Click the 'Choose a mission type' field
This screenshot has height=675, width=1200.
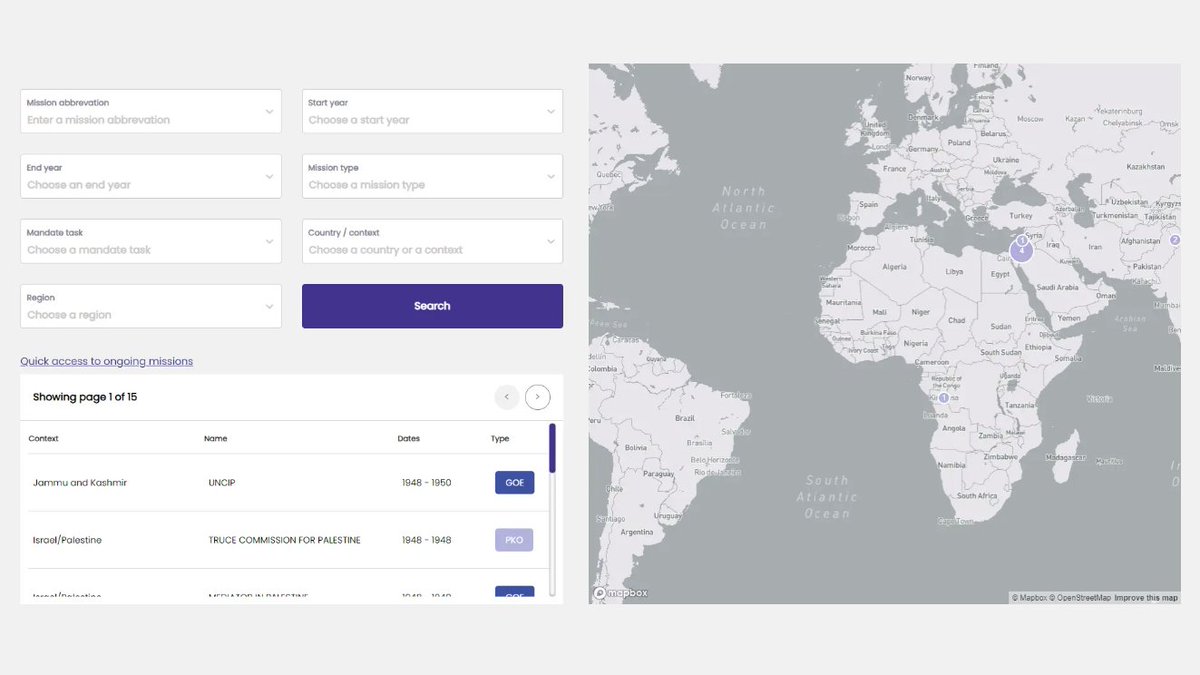coord(432,177)
